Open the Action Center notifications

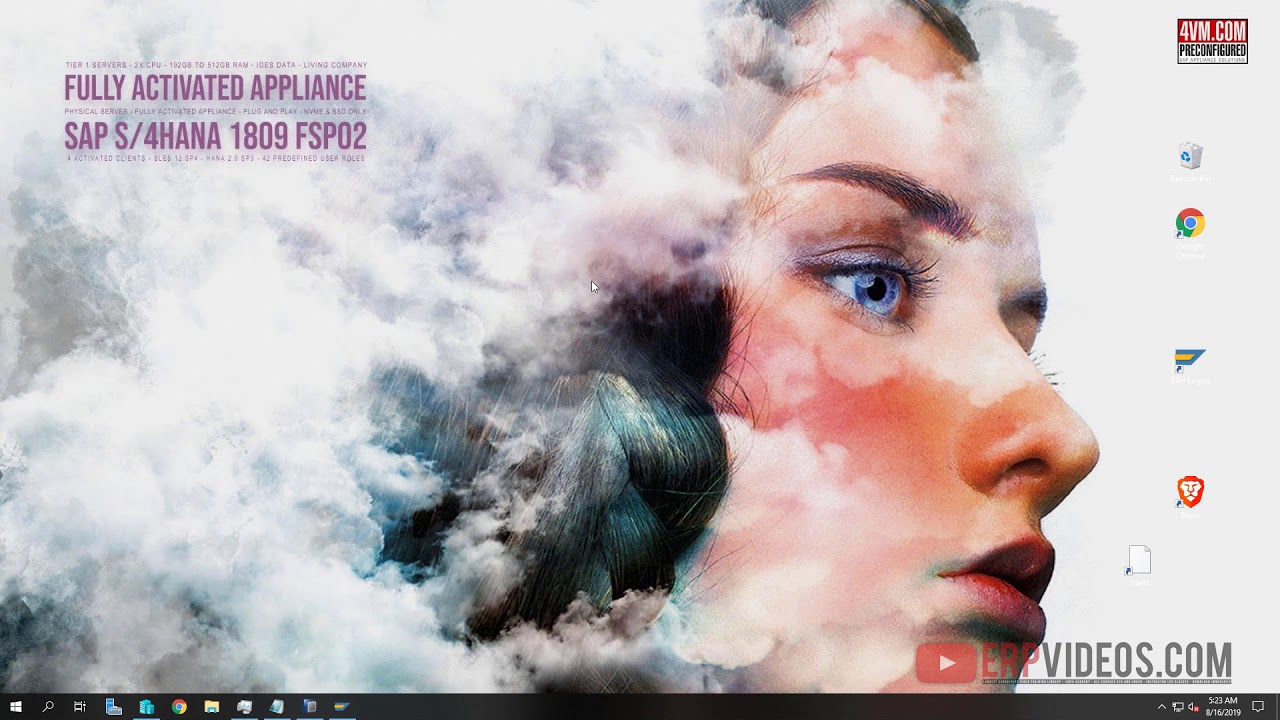tap(1258, 706)
